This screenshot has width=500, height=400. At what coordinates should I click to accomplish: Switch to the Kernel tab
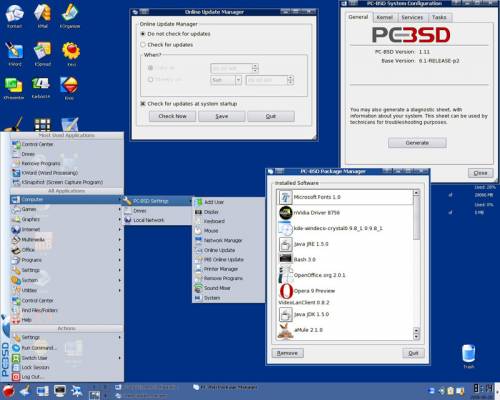384,17
